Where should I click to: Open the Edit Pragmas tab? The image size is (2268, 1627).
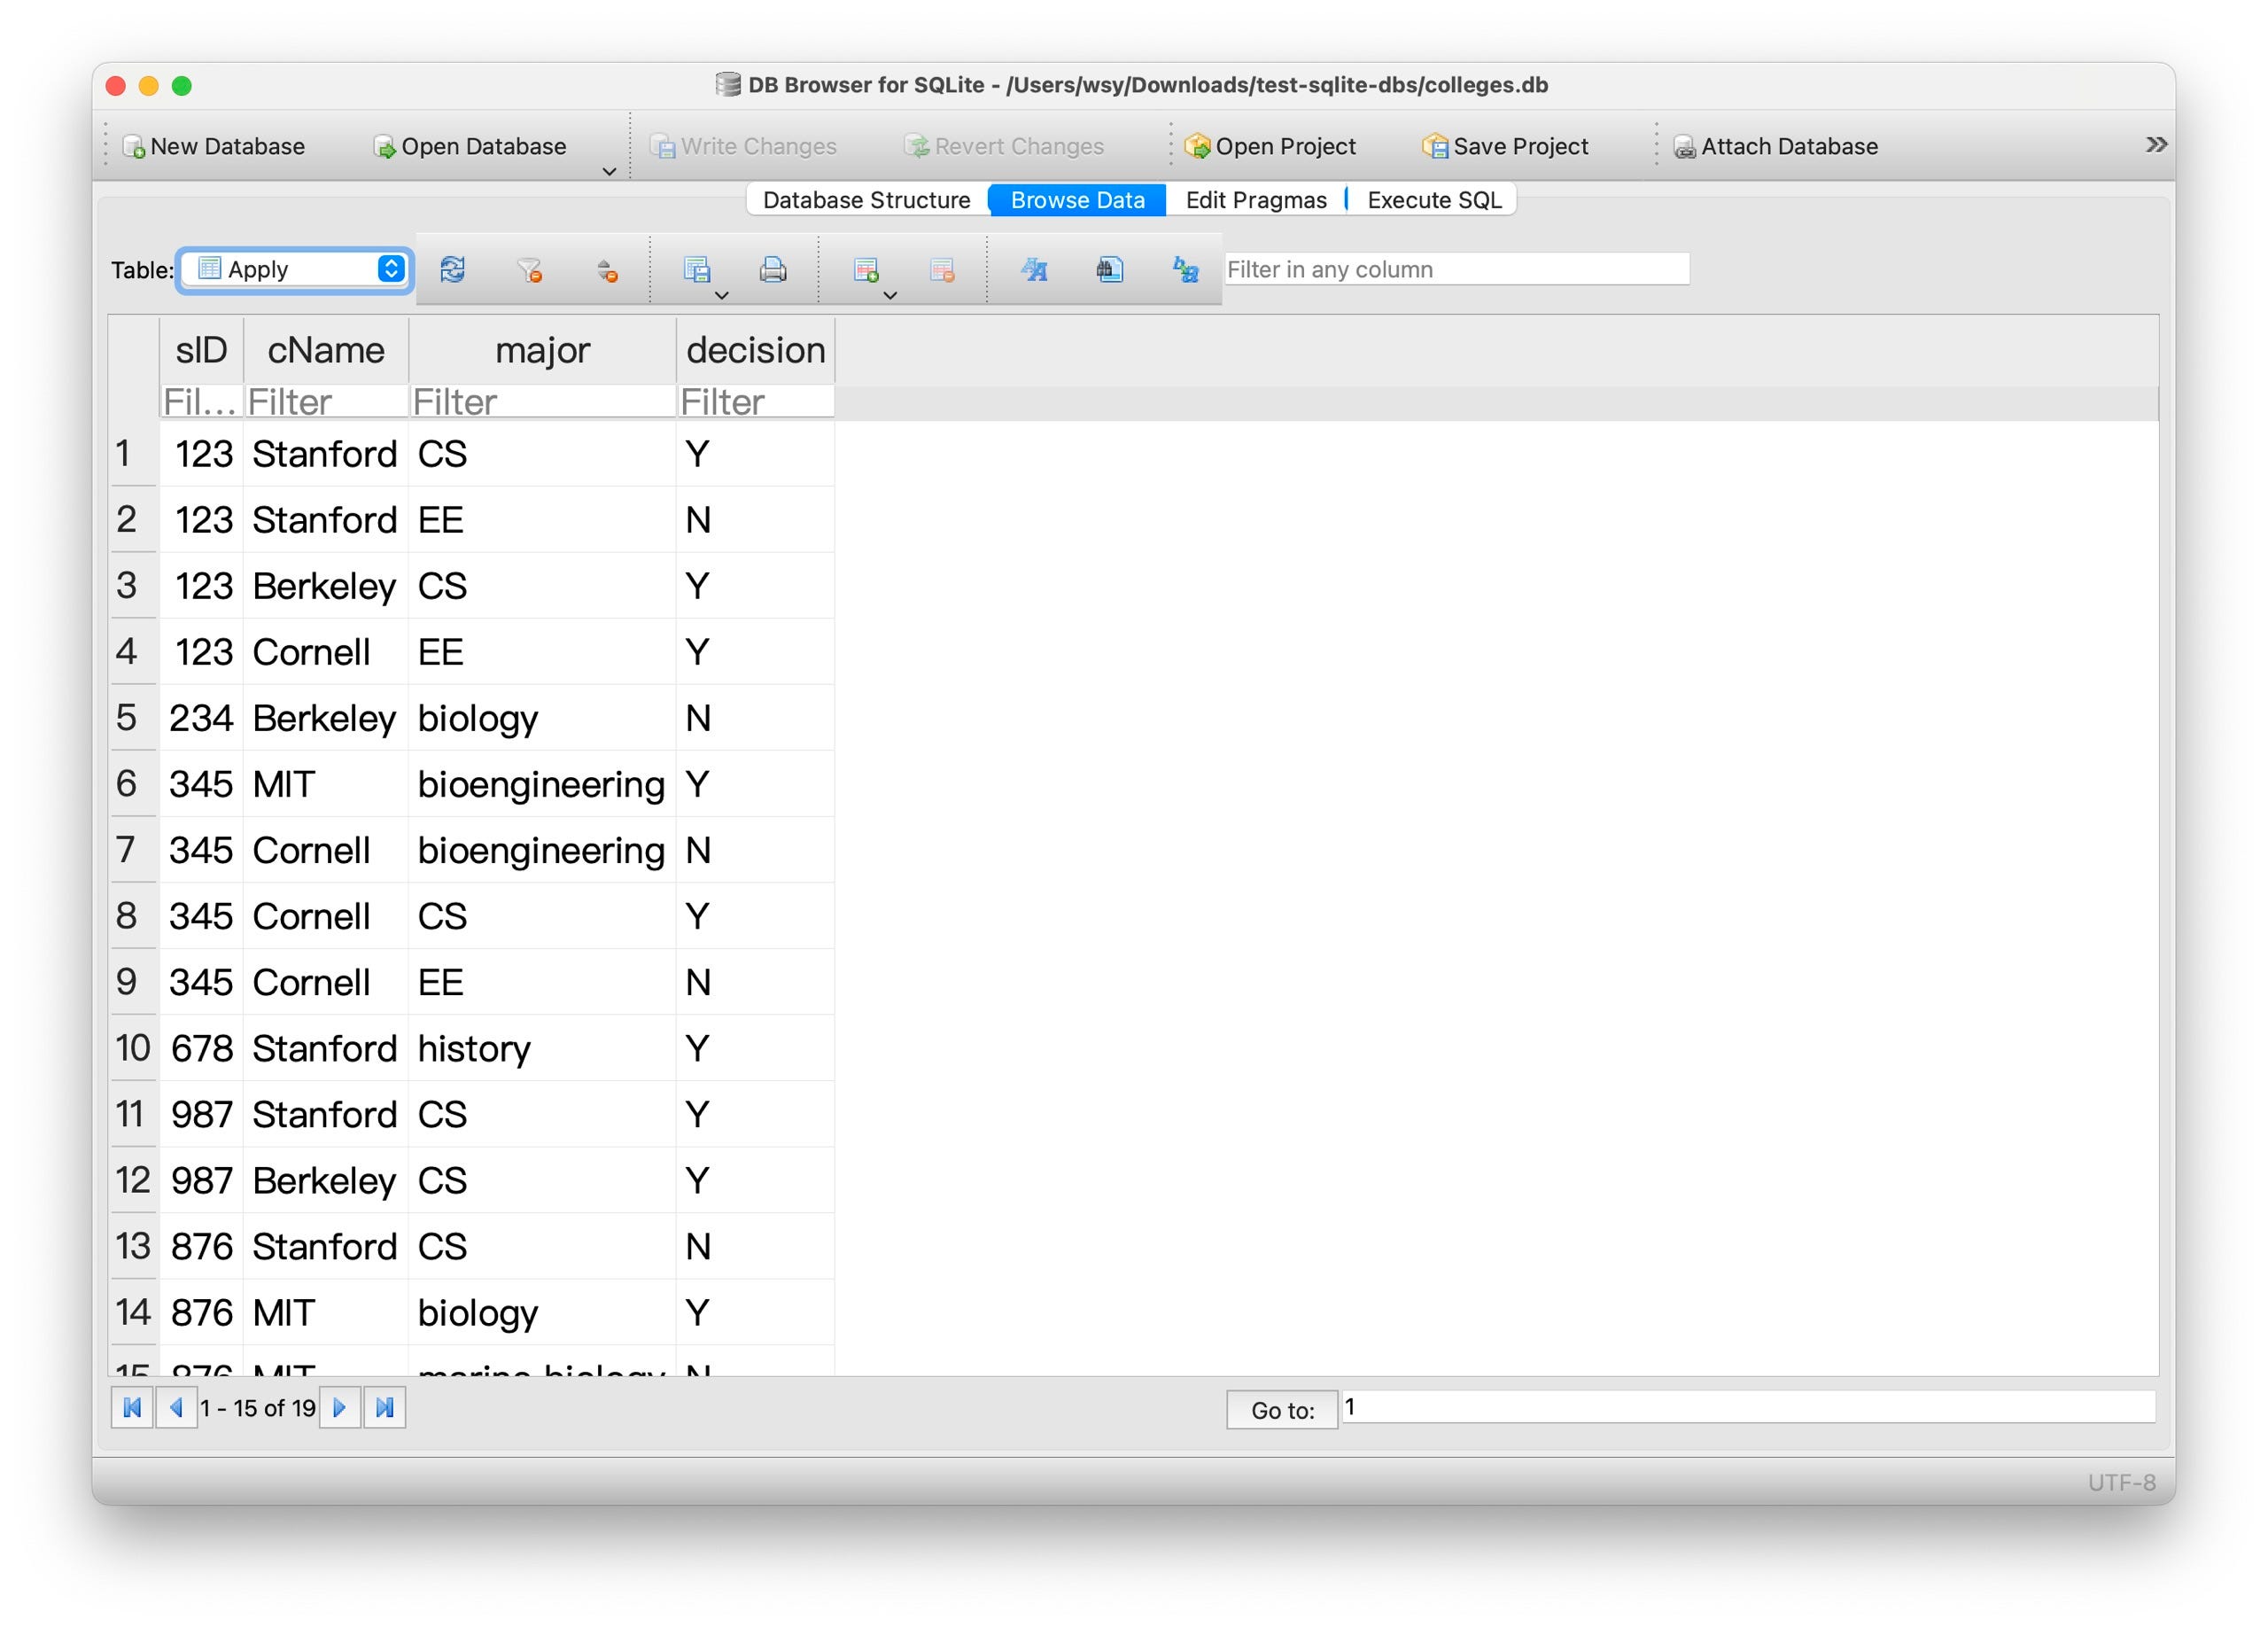pyautogui.click(x=1256, y=200)
